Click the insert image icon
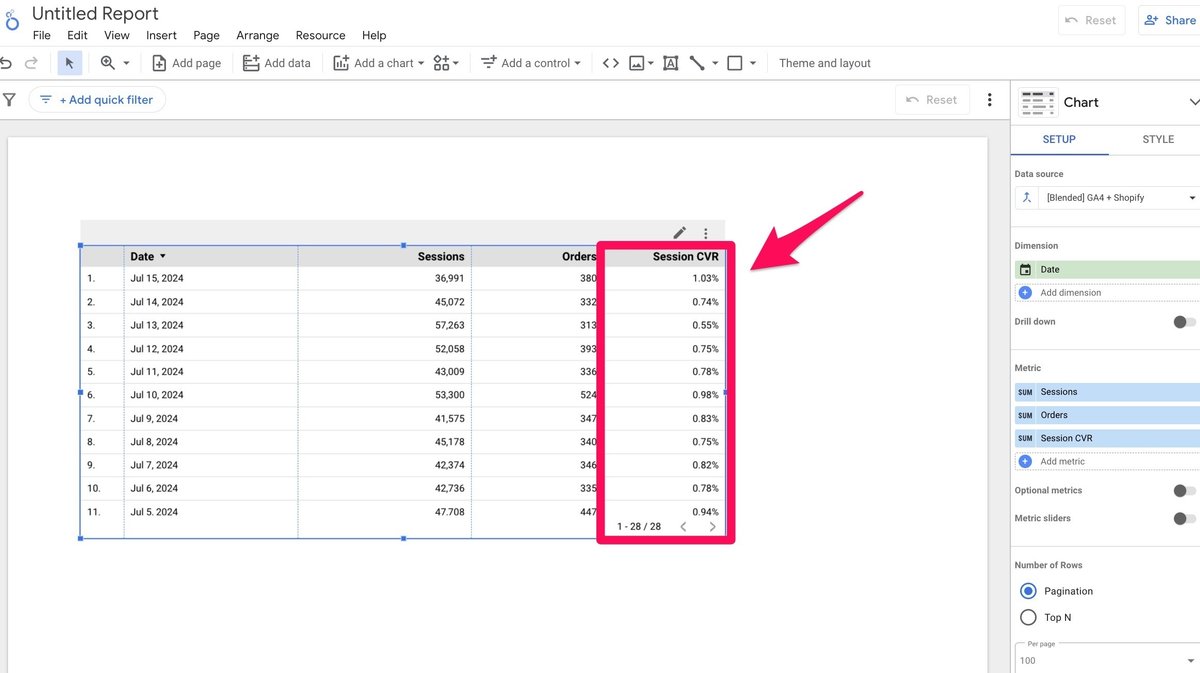1200x673 pixels. [637, 63]
